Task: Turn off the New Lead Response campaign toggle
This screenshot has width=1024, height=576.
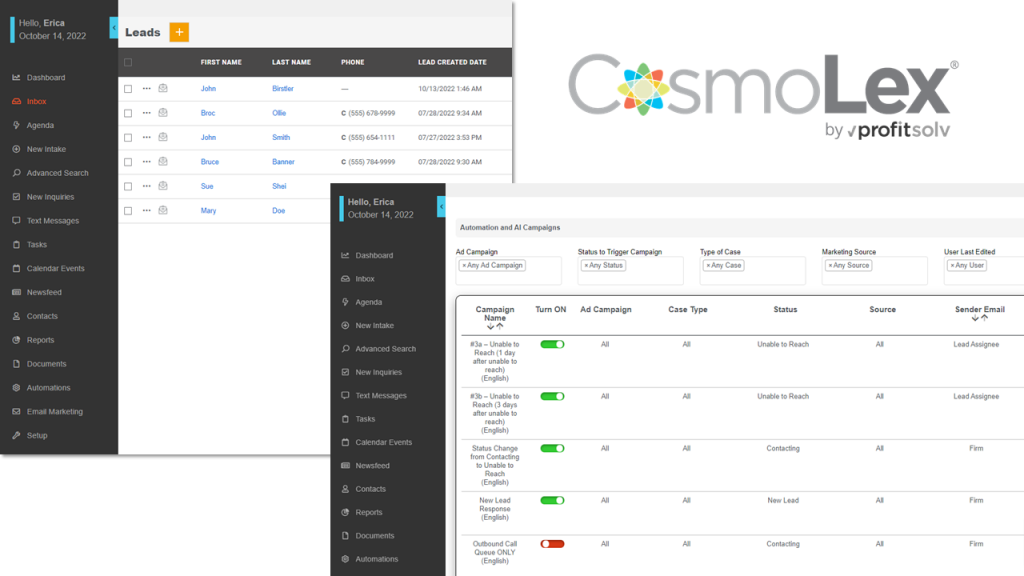Action: [552, 500]
